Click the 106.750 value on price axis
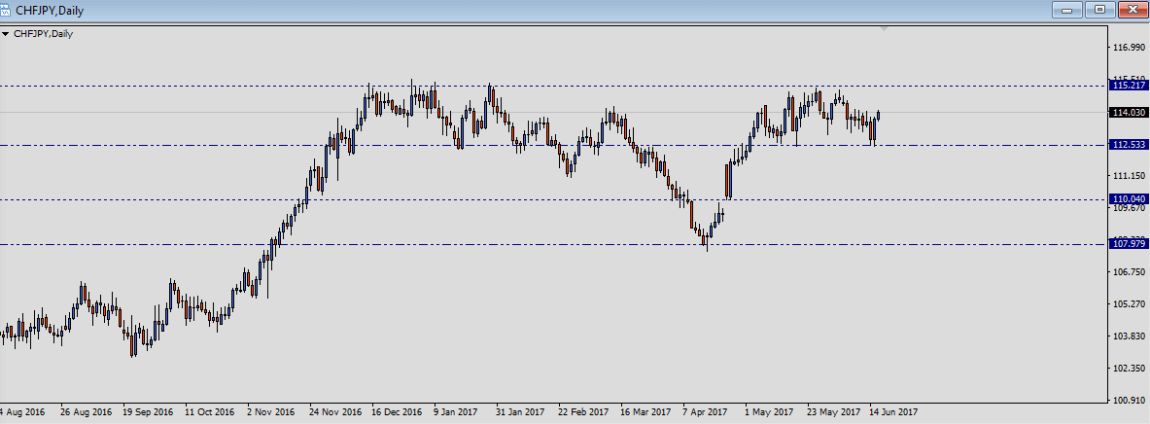Screen dimensions: 1150x424 (1129, 272)
